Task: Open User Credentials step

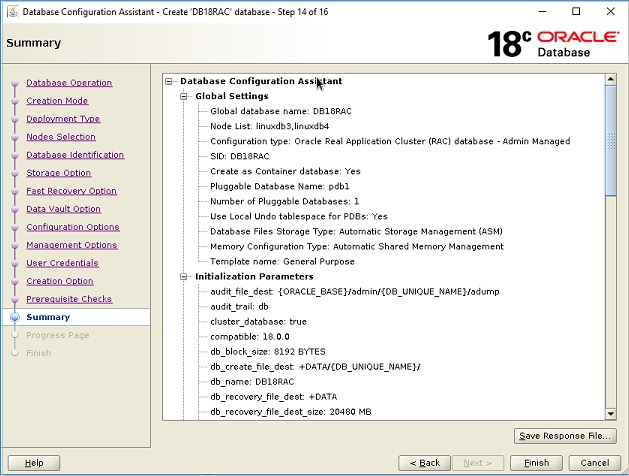Action: (x=62, y=263)
